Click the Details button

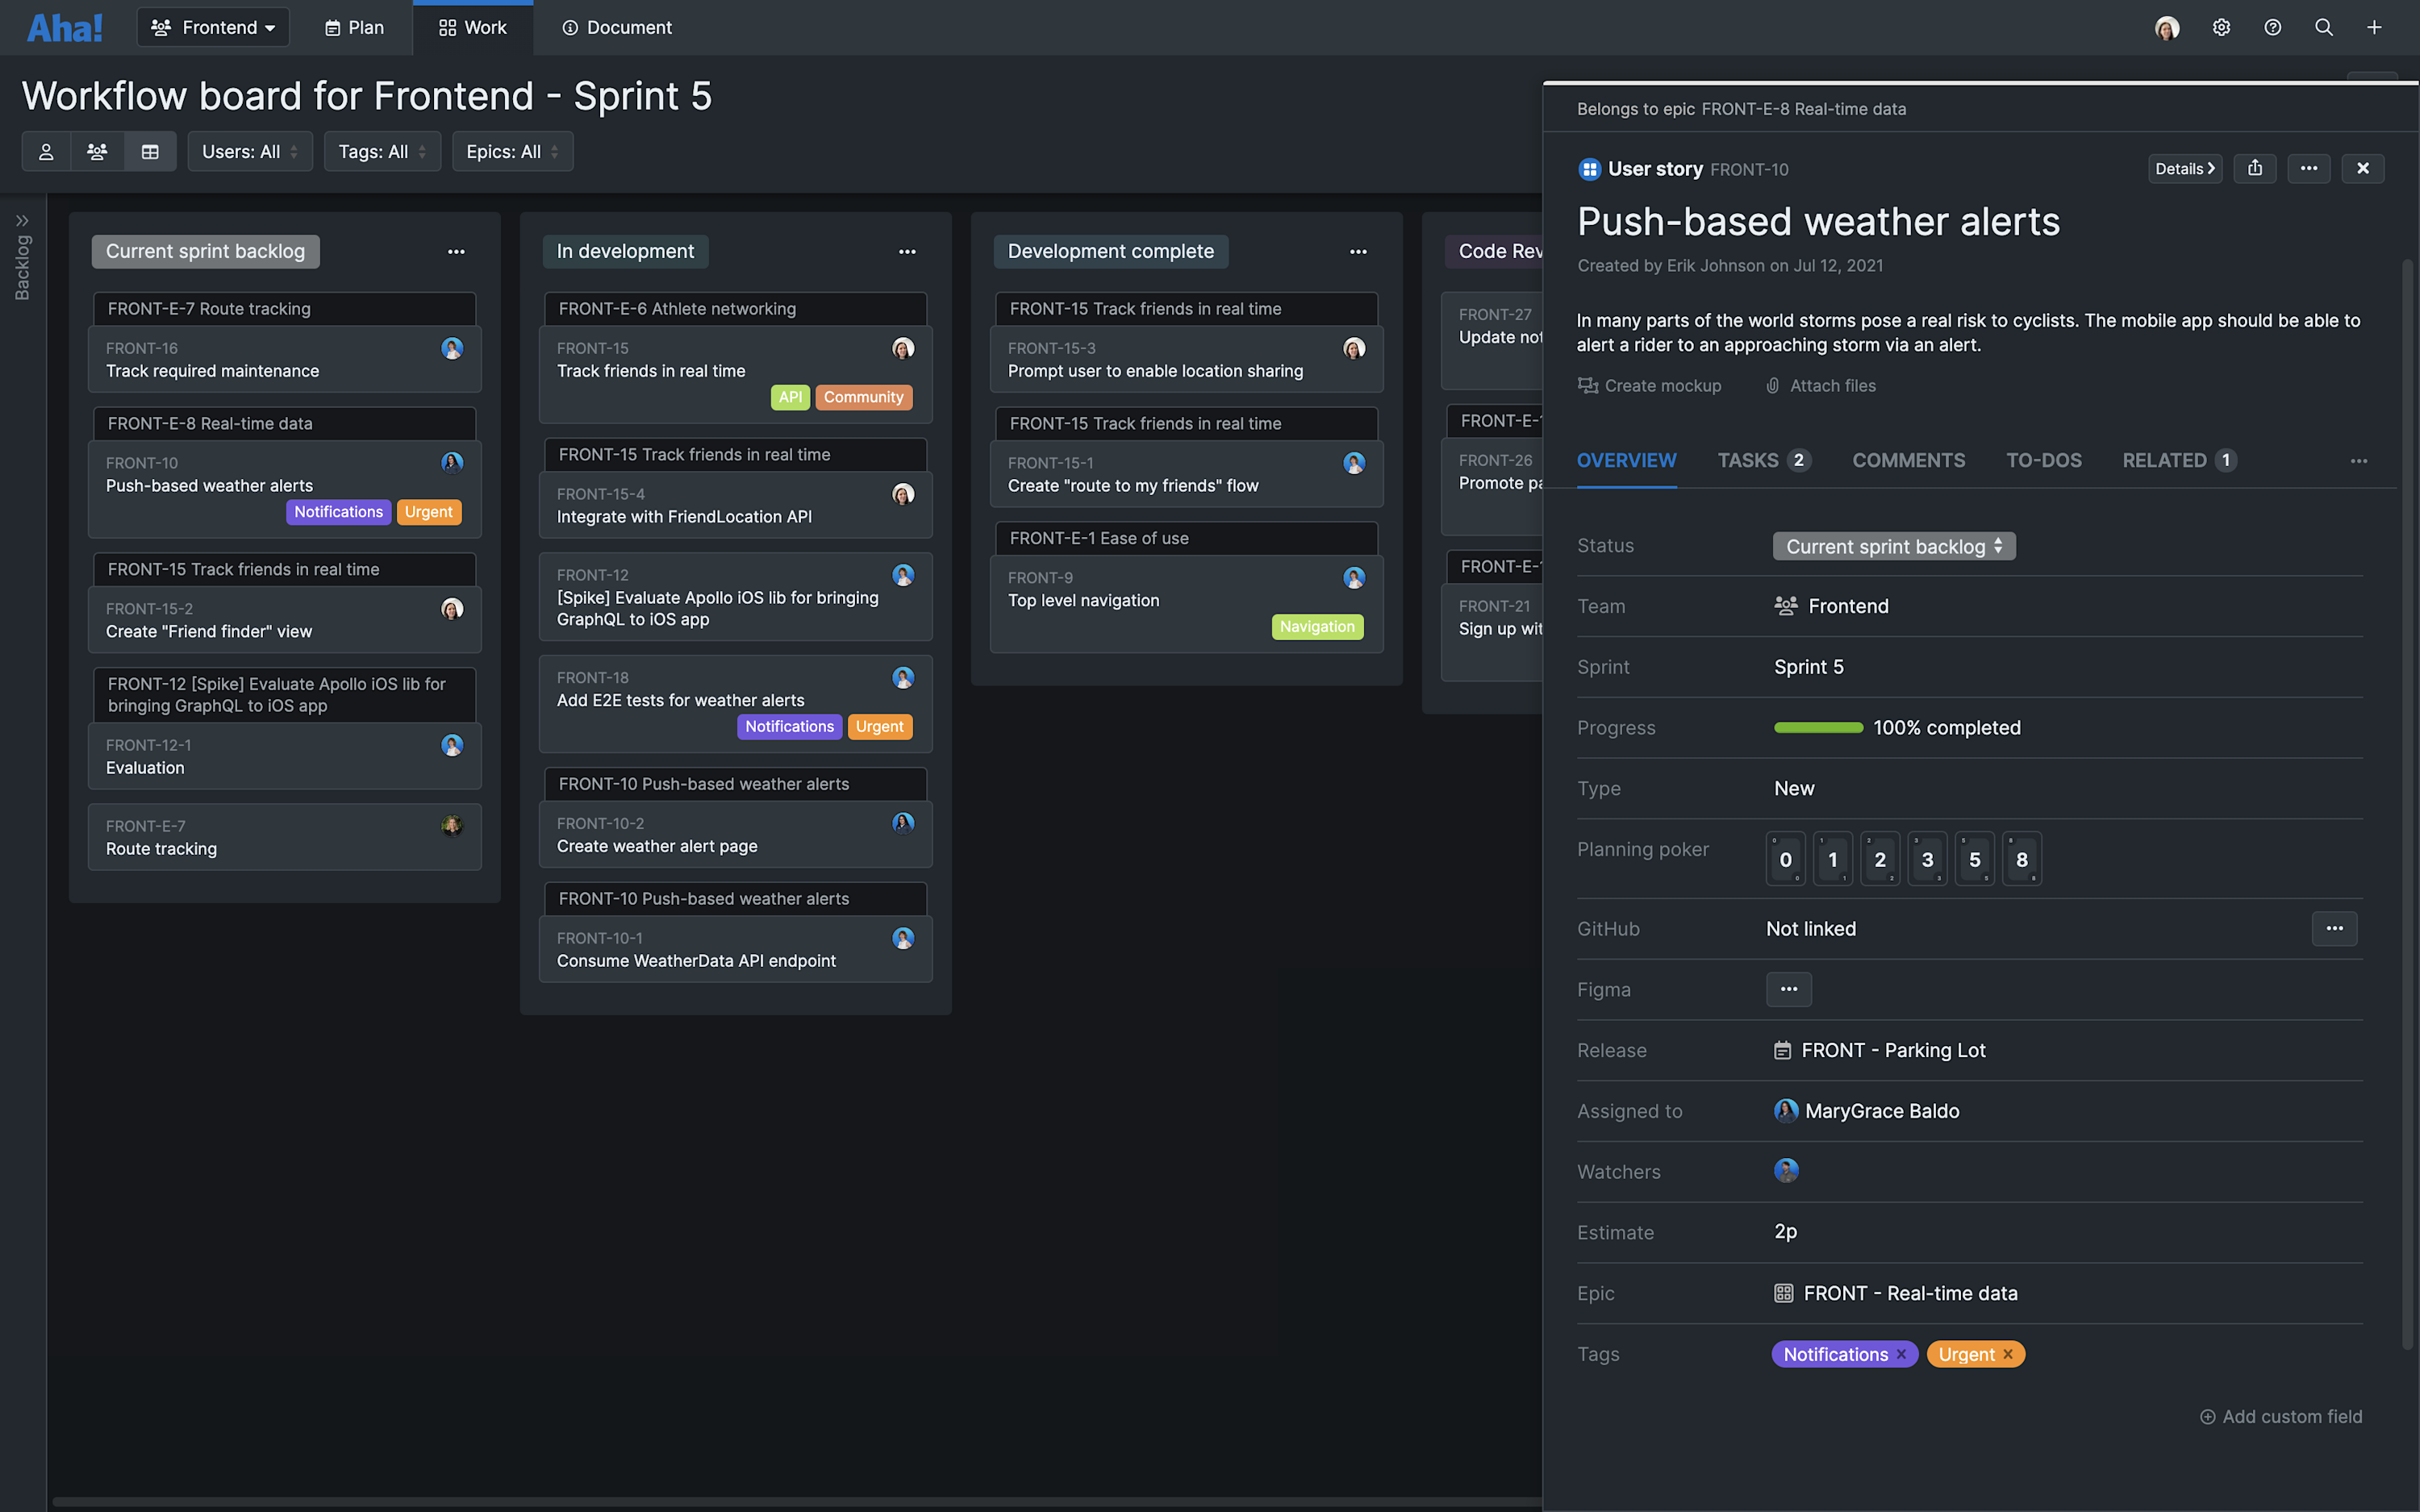point(2184,168)
